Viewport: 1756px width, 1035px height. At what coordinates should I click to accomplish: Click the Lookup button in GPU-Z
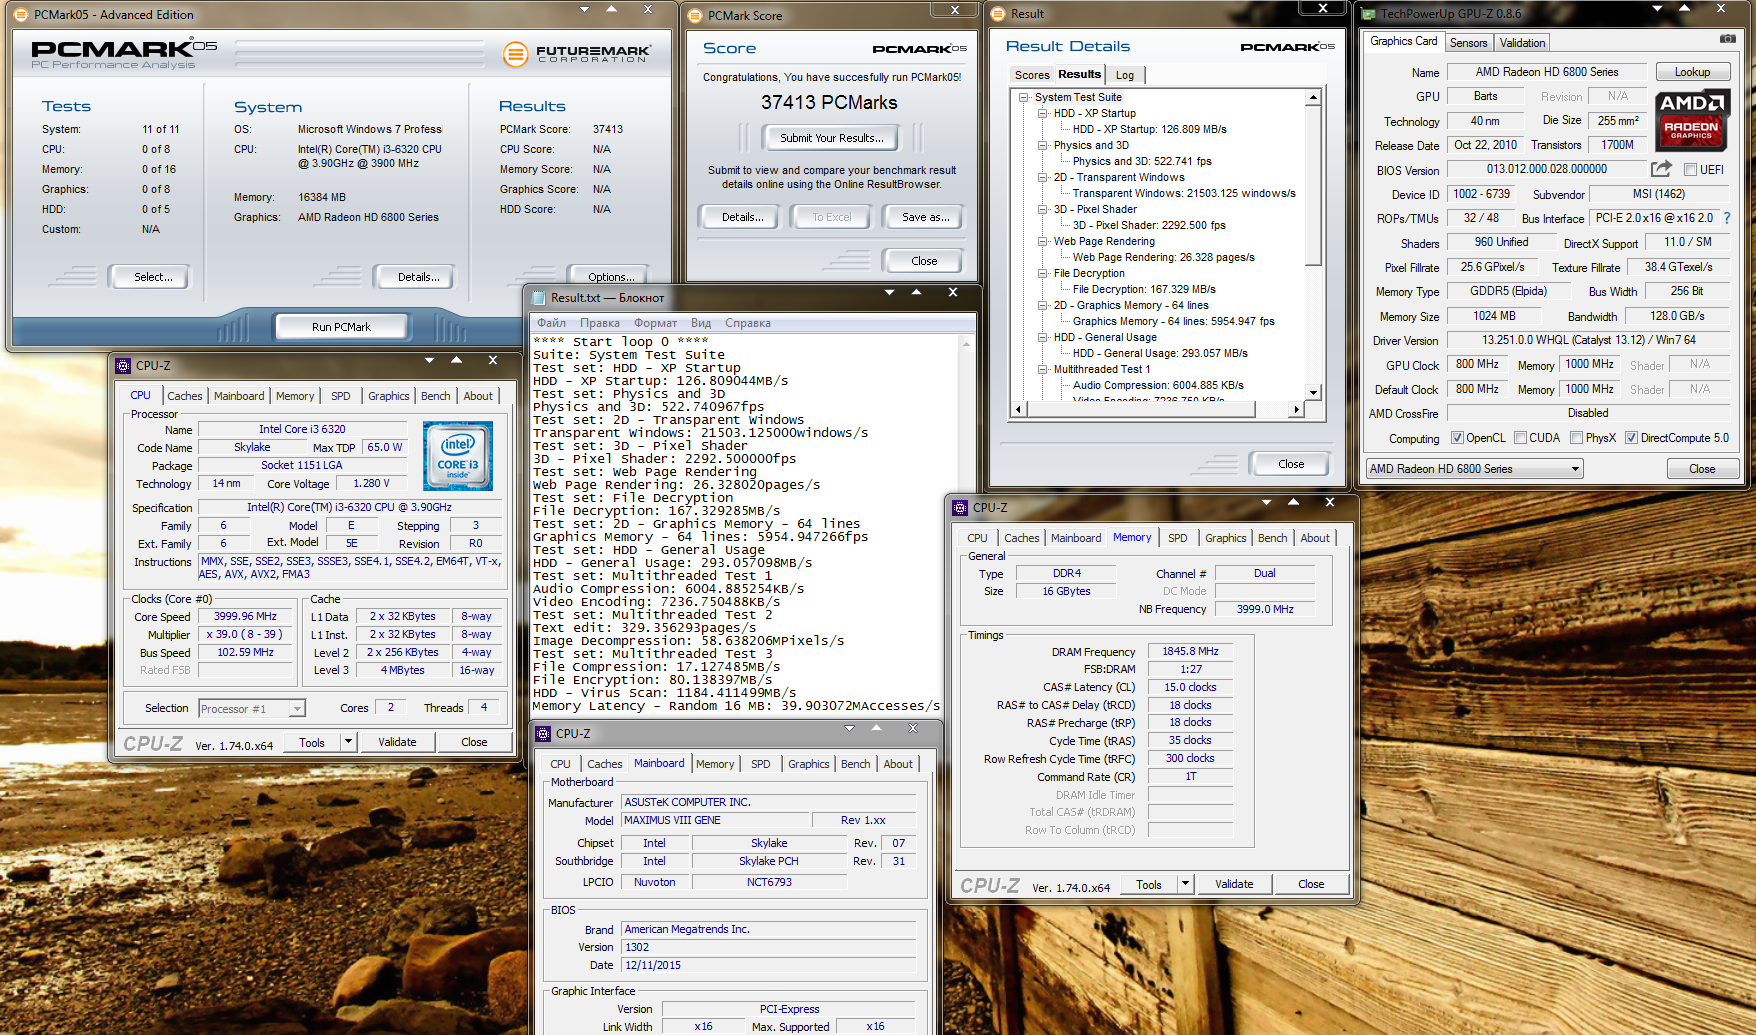coord(1692,72)
